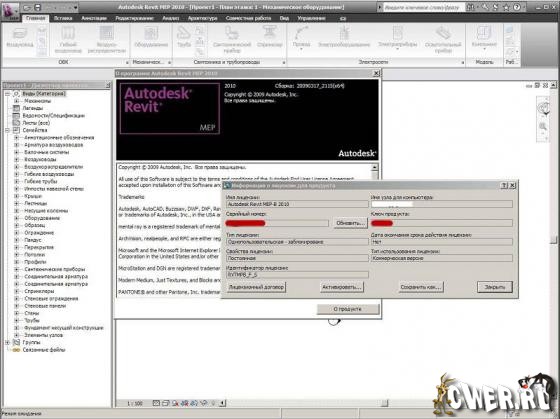
Task: Open the quick access toolbar customize dropdown
Action: point(76,8)
